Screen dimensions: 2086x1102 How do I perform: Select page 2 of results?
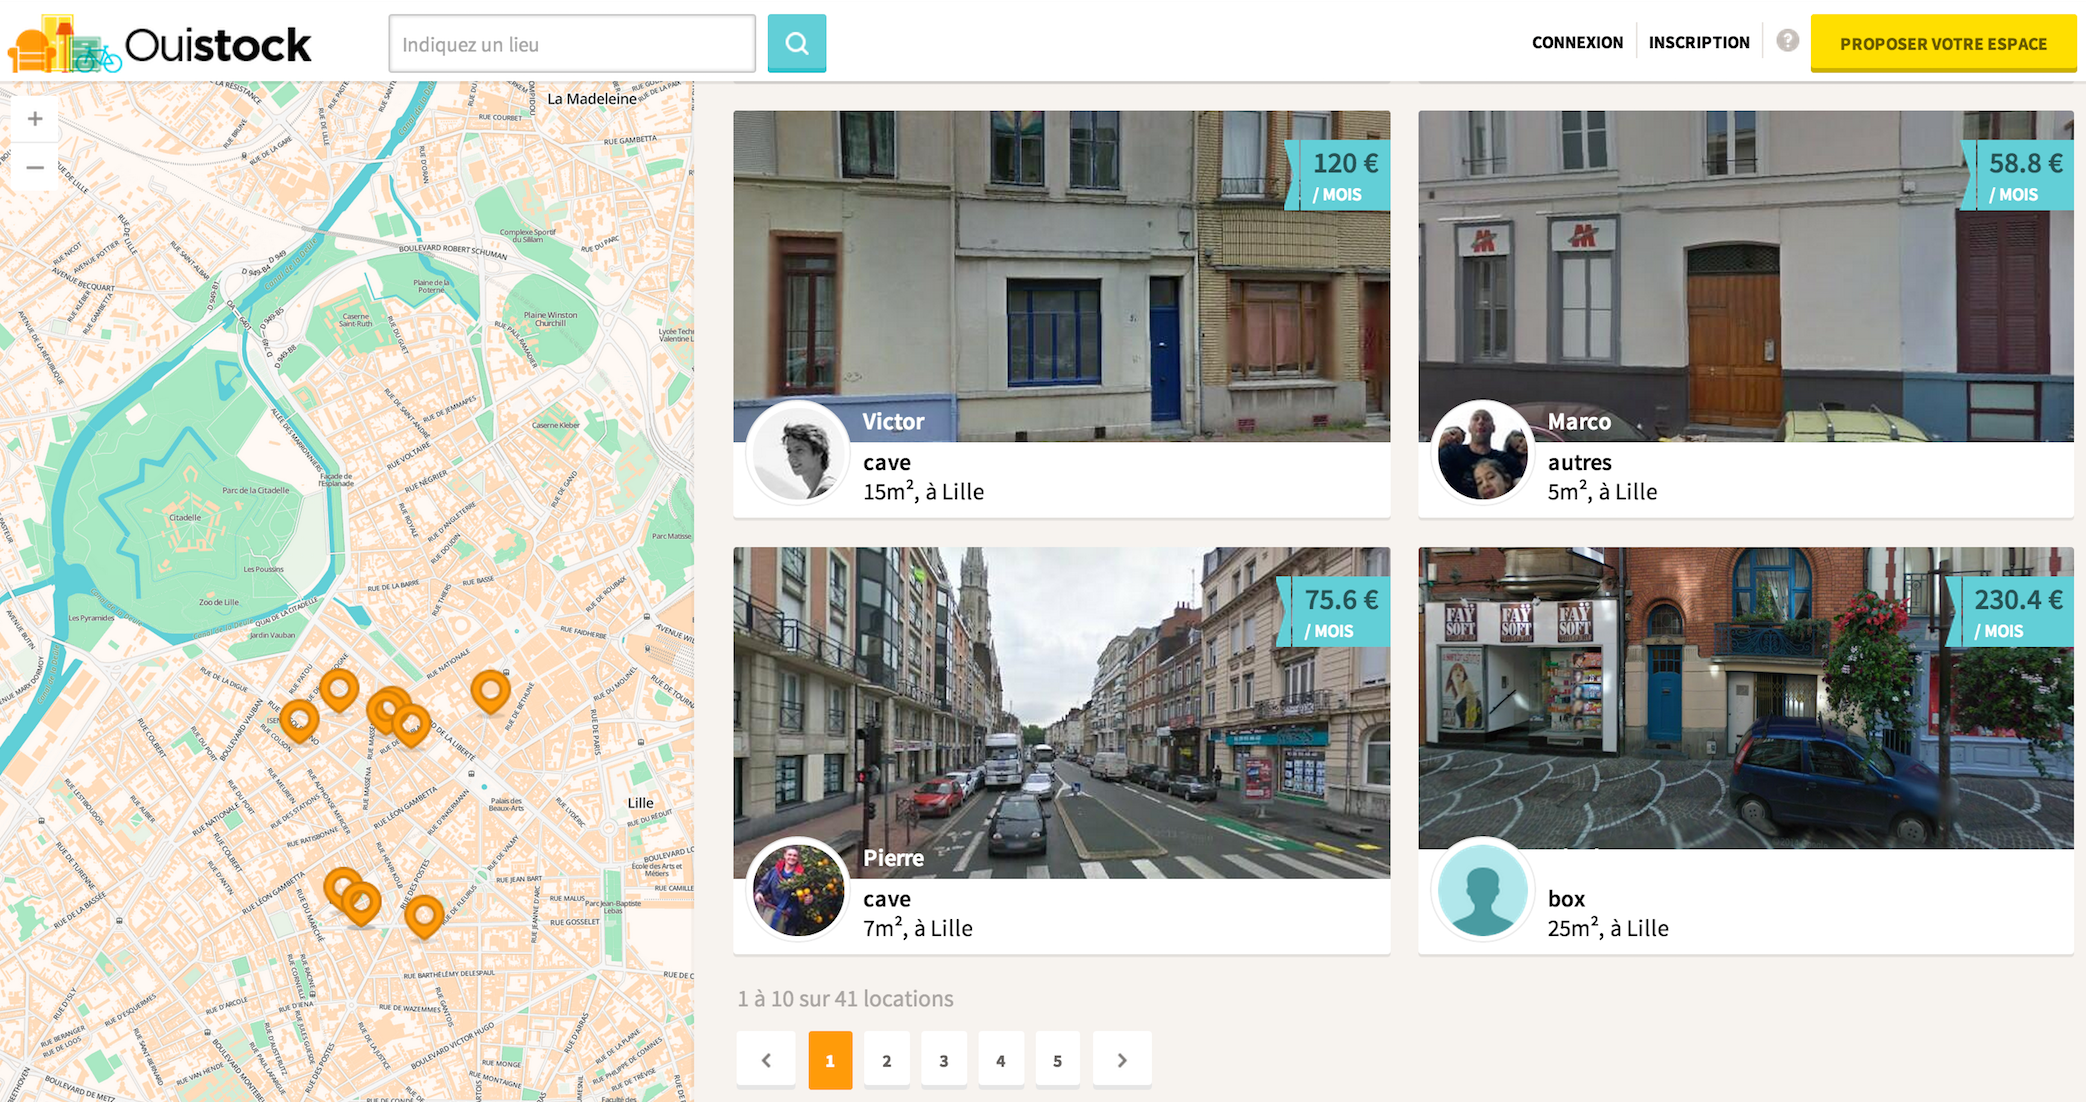(x=886, y=1060)
